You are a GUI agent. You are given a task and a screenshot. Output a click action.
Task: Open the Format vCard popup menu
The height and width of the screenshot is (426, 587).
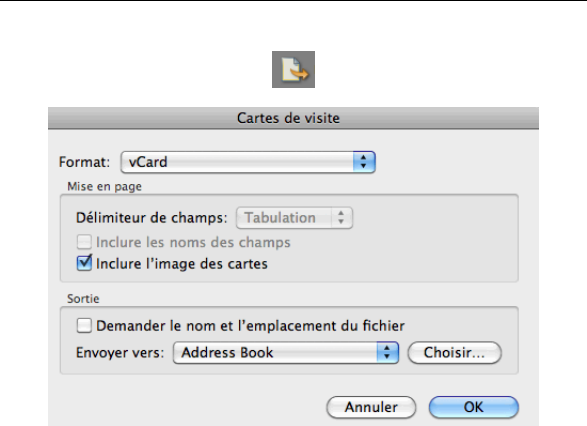(x=248, y=162)
